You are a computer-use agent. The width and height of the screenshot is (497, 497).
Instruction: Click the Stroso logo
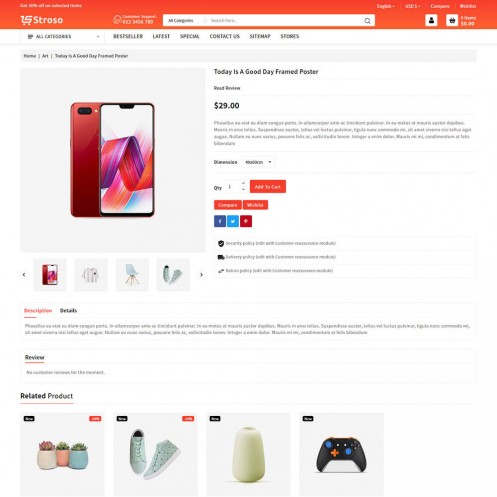tap(42, 20)
